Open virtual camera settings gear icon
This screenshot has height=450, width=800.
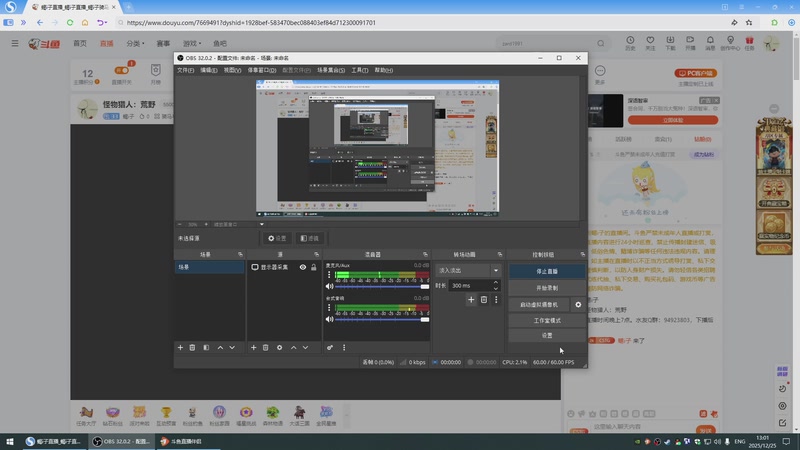click(578, 304)
